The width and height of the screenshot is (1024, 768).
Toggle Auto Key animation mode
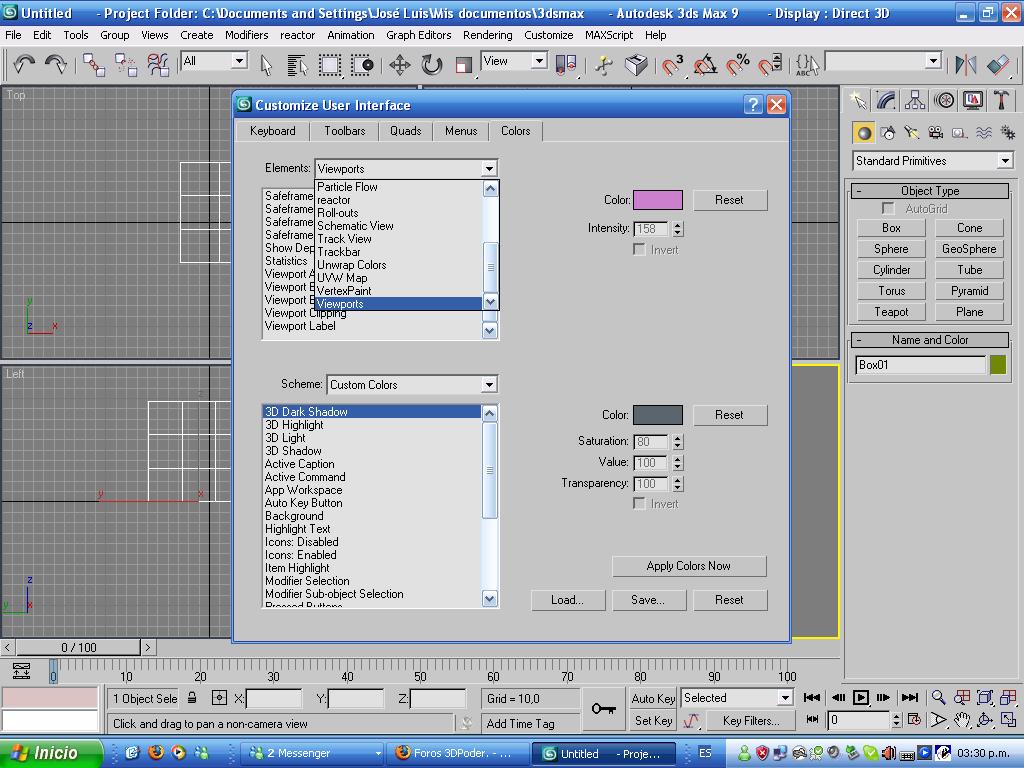click(x=653, y=698)
